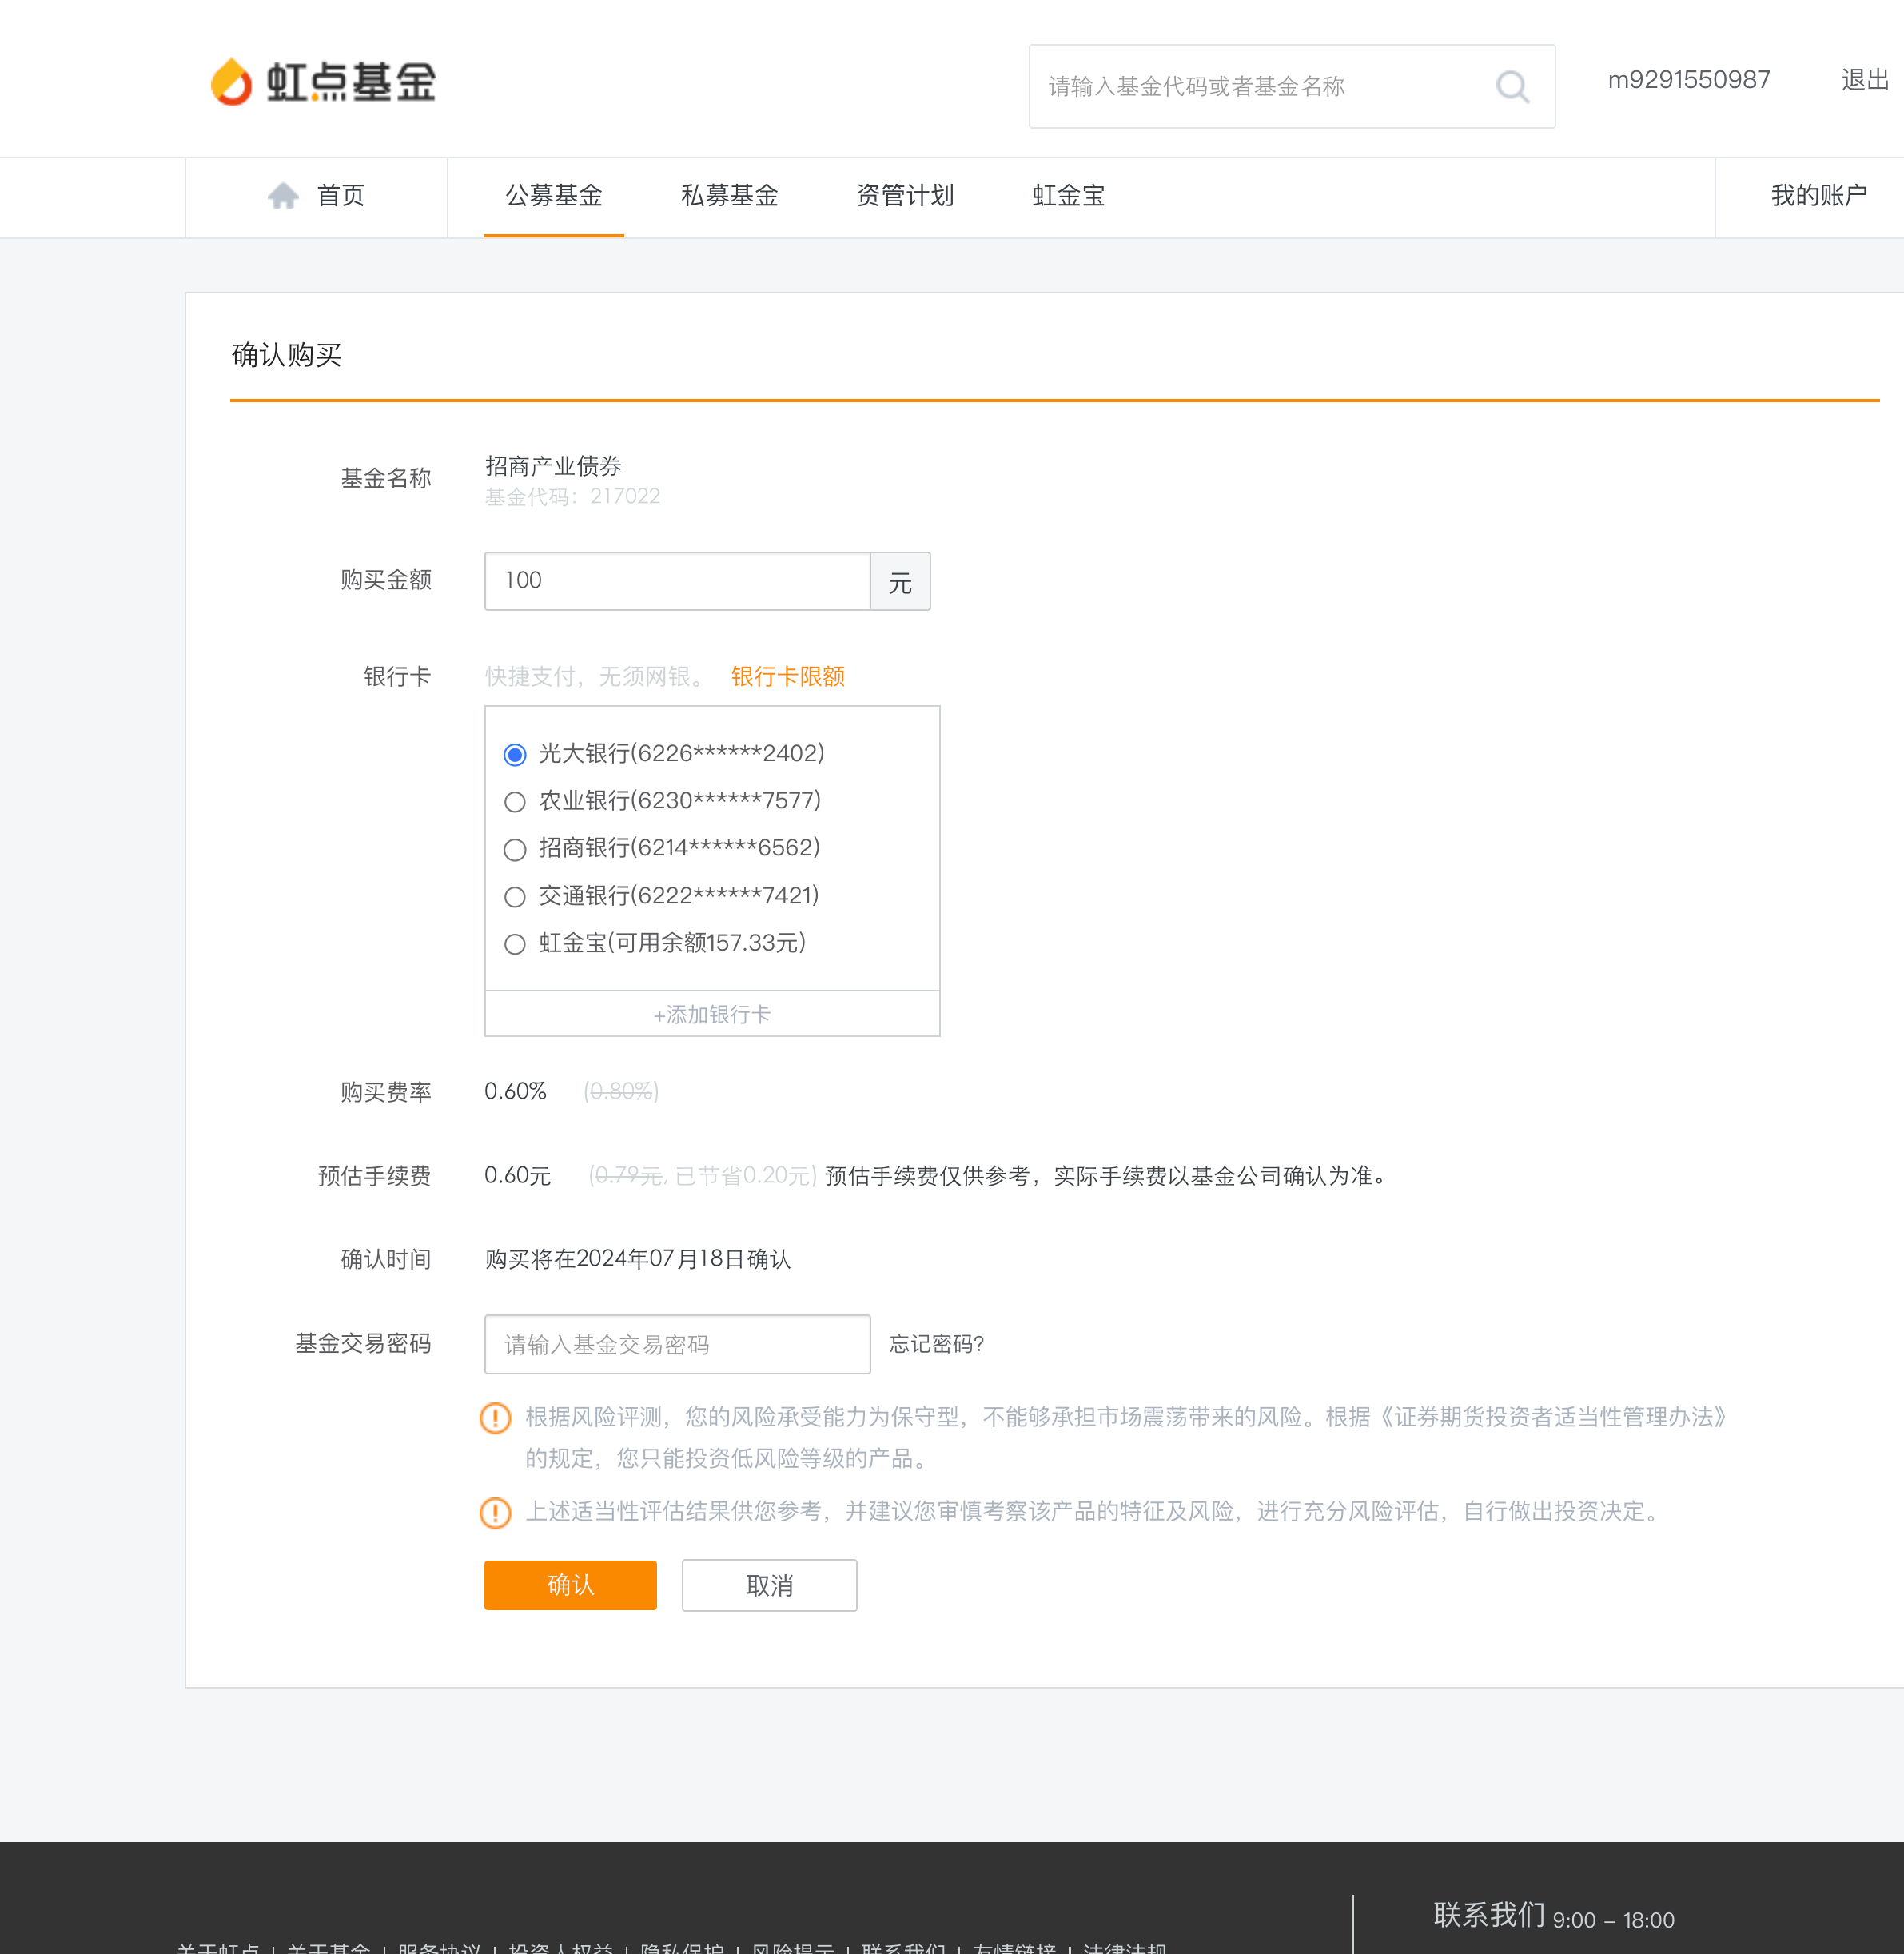Click the 虹点基金 logo

[323, 82]
